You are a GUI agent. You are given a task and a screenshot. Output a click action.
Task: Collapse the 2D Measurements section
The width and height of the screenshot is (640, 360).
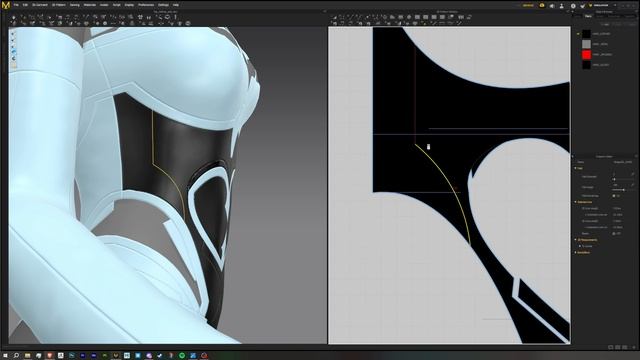pos(576,240)
